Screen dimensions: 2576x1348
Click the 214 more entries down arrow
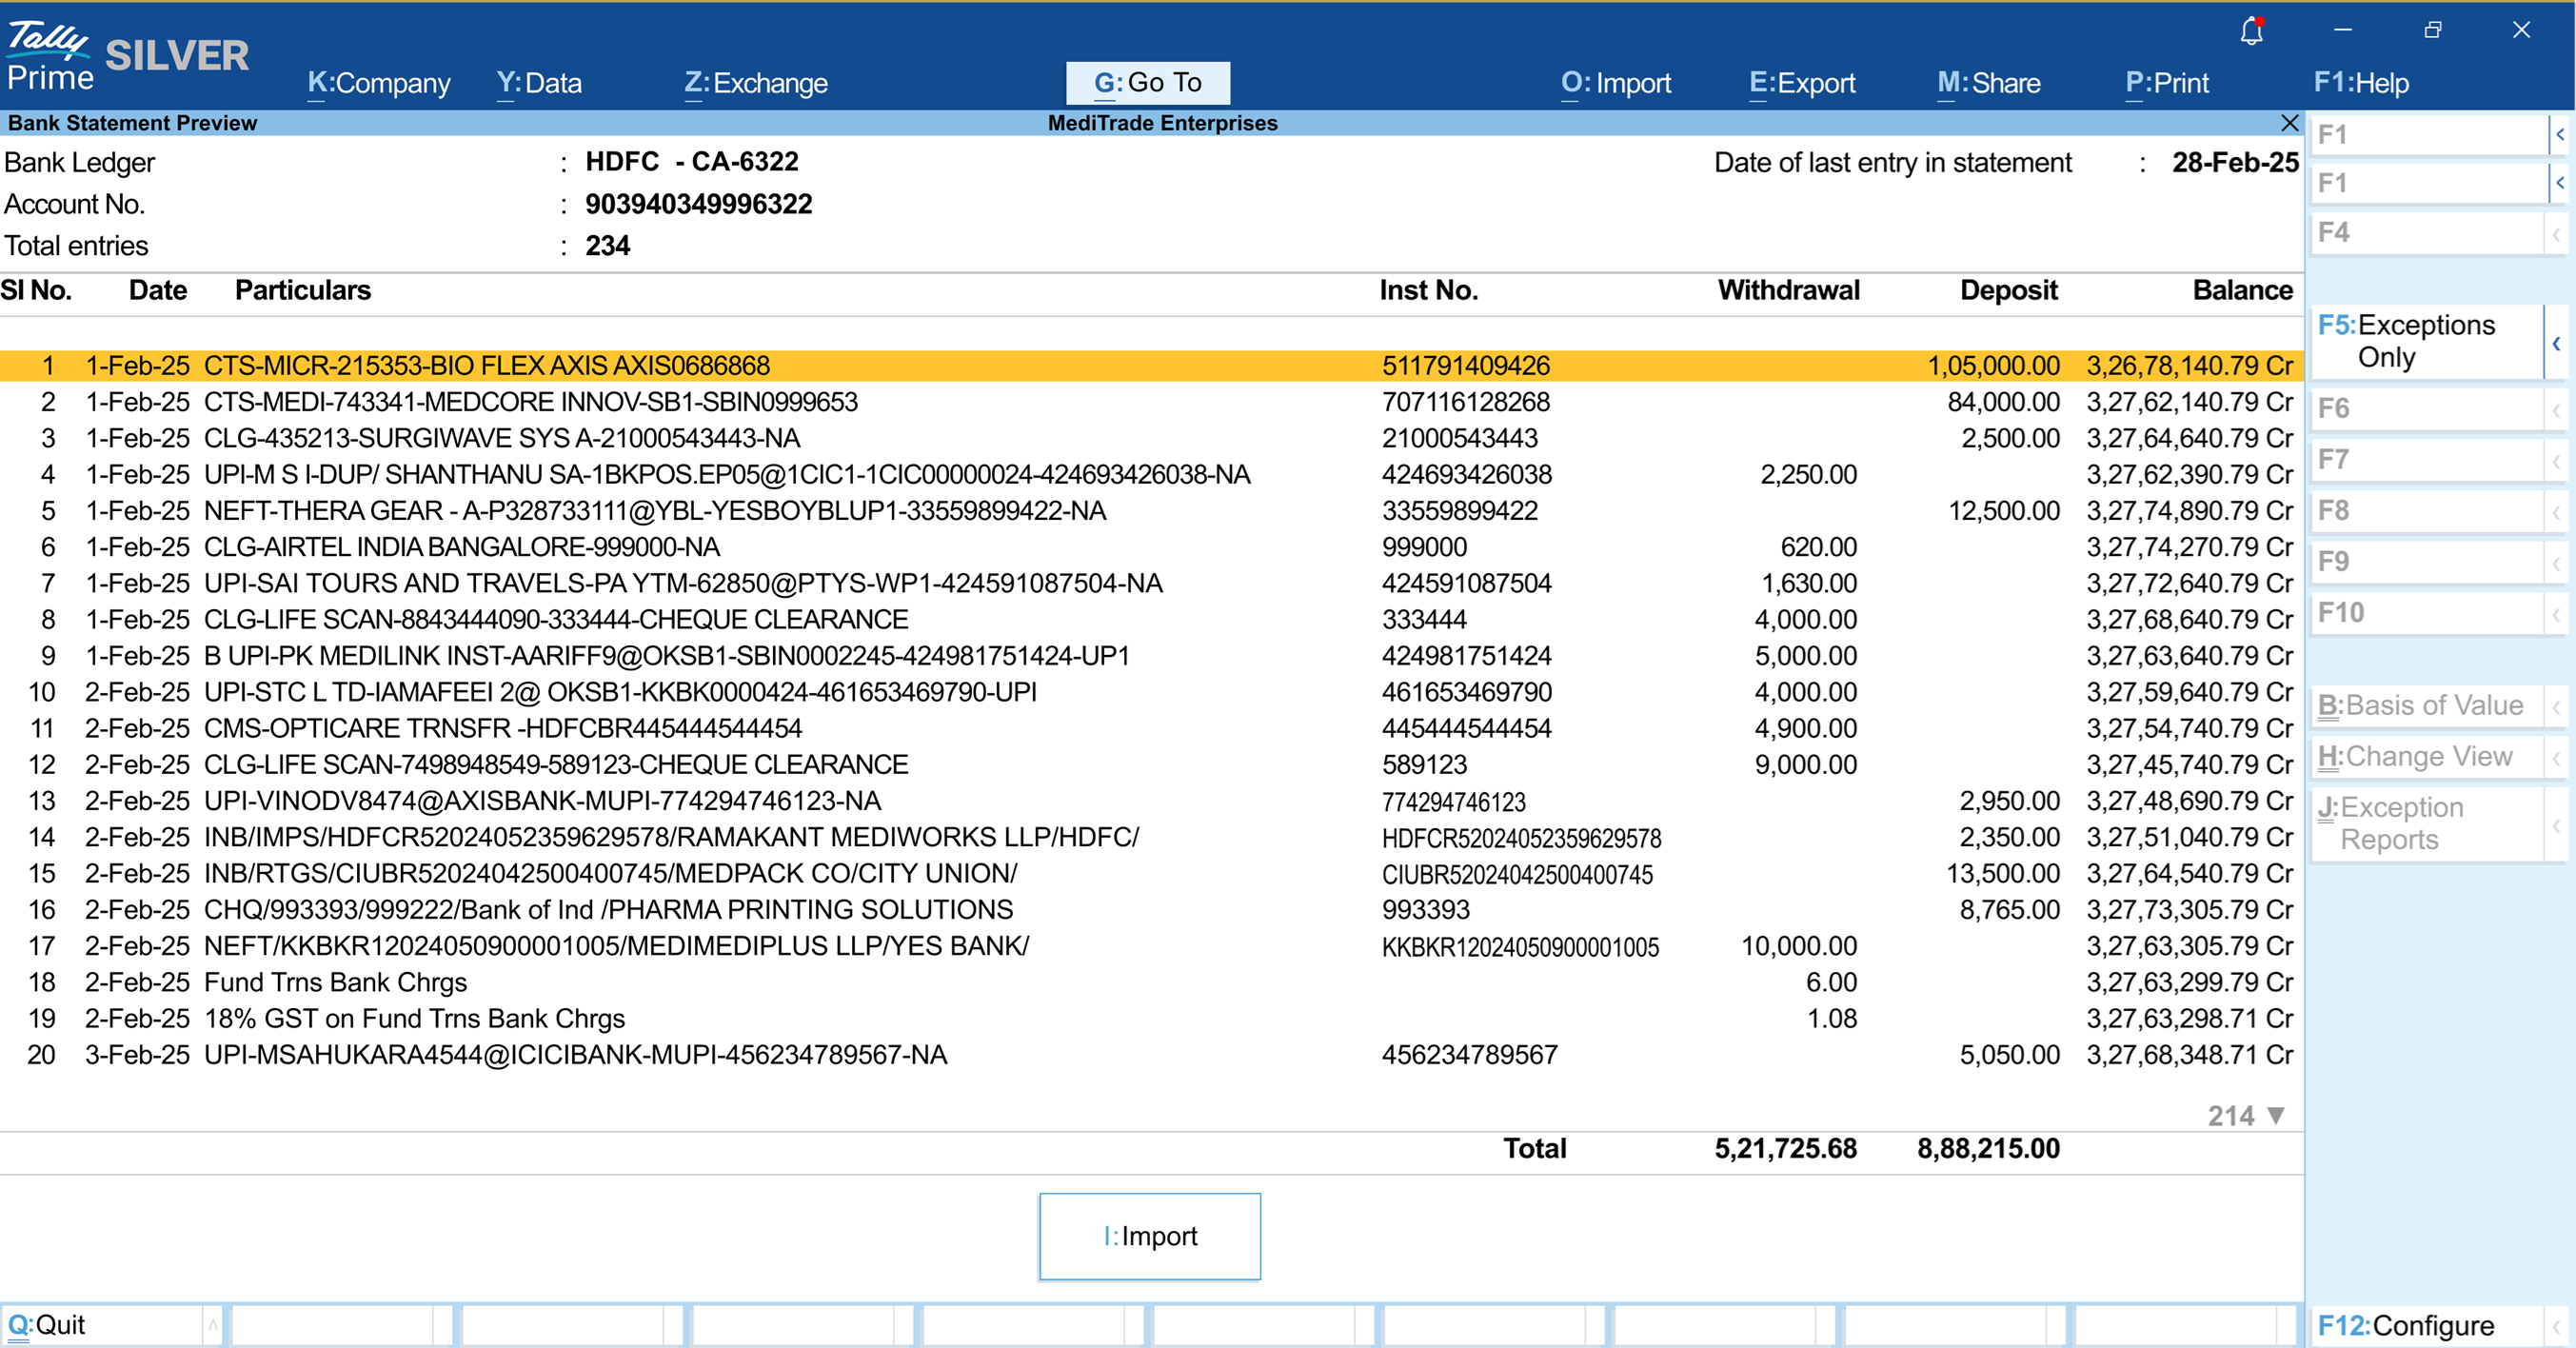point(2276,1115)
